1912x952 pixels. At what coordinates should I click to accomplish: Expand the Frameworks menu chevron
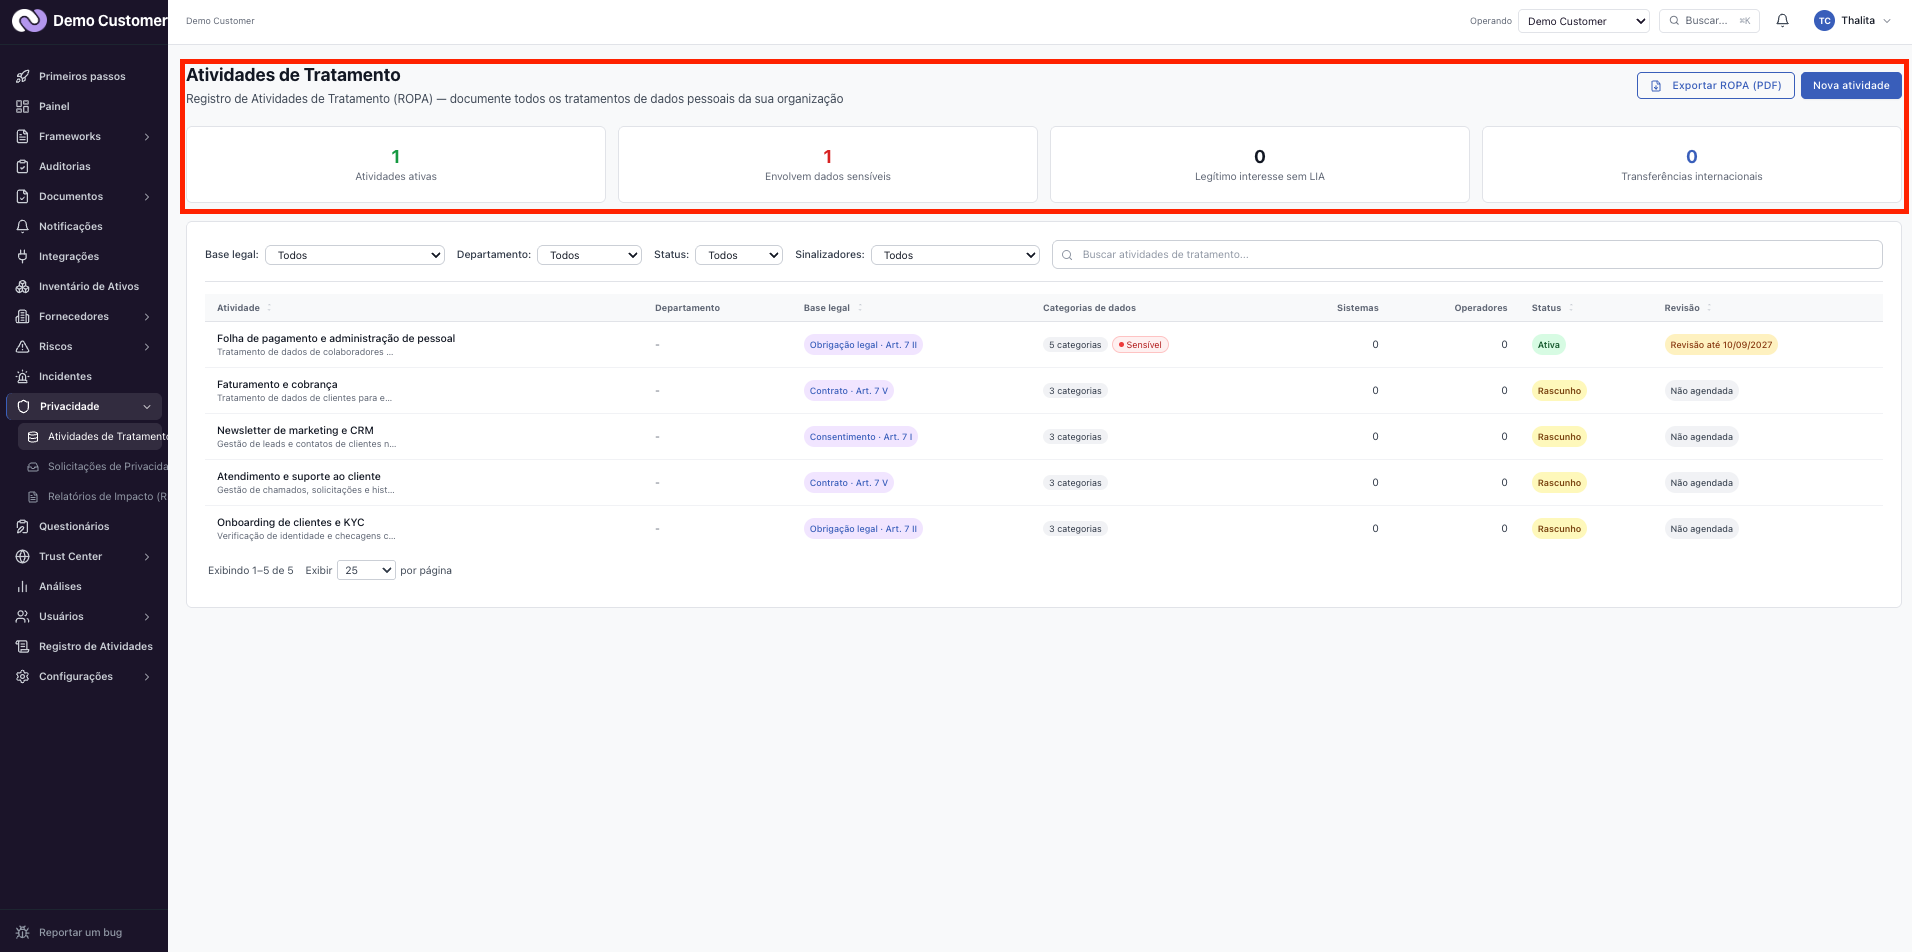pyautogui.click(x=147, y=136)
